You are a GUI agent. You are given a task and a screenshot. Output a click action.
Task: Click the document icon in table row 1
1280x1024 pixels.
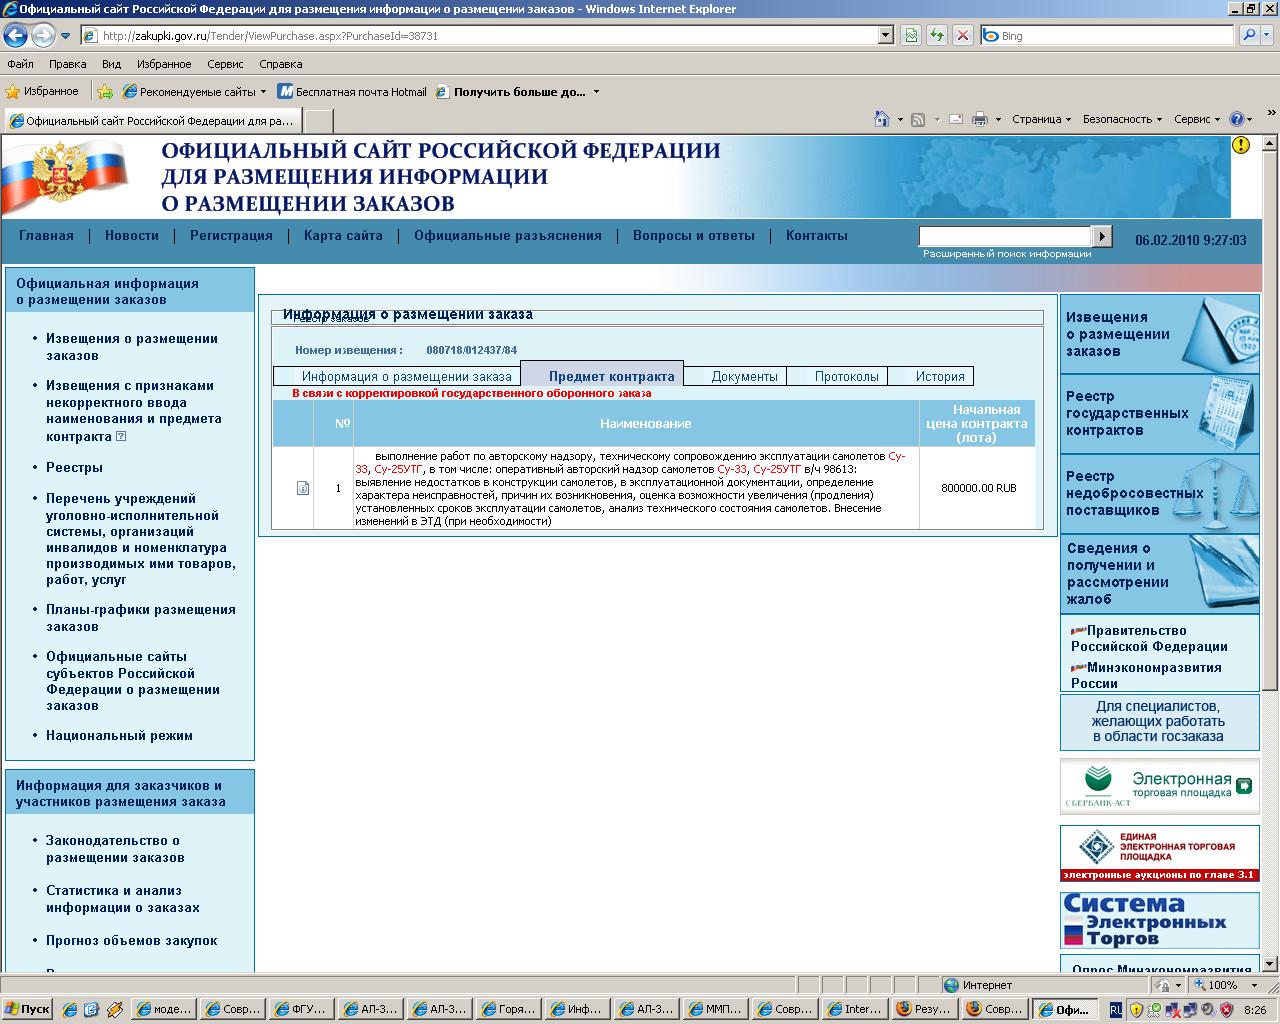coord(303,488)
